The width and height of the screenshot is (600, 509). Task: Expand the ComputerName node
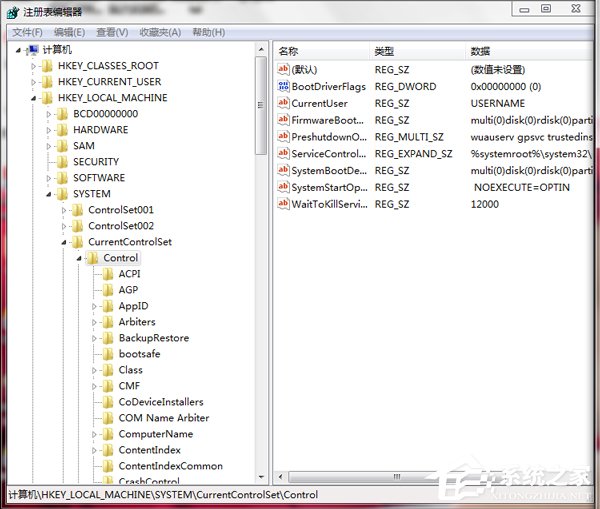click(94, 434)
